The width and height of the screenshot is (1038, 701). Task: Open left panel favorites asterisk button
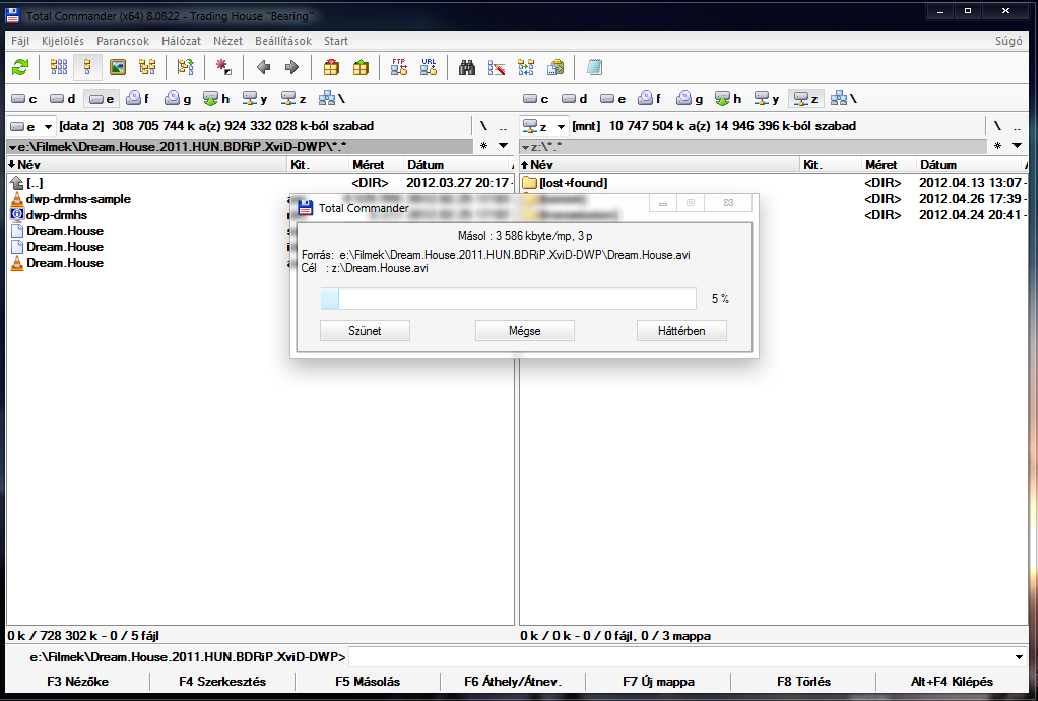click(x=484, y=146)
